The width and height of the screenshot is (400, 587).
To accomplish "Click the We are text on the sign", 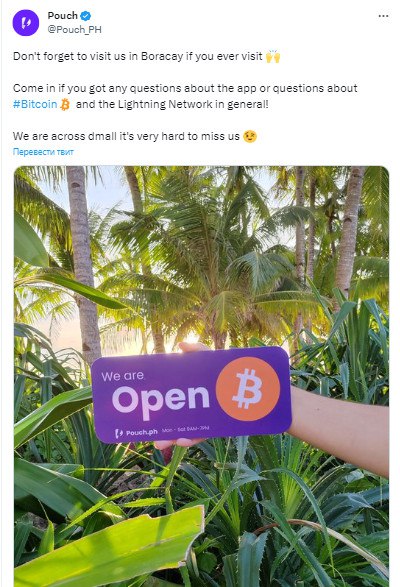I will coord(122,376).
